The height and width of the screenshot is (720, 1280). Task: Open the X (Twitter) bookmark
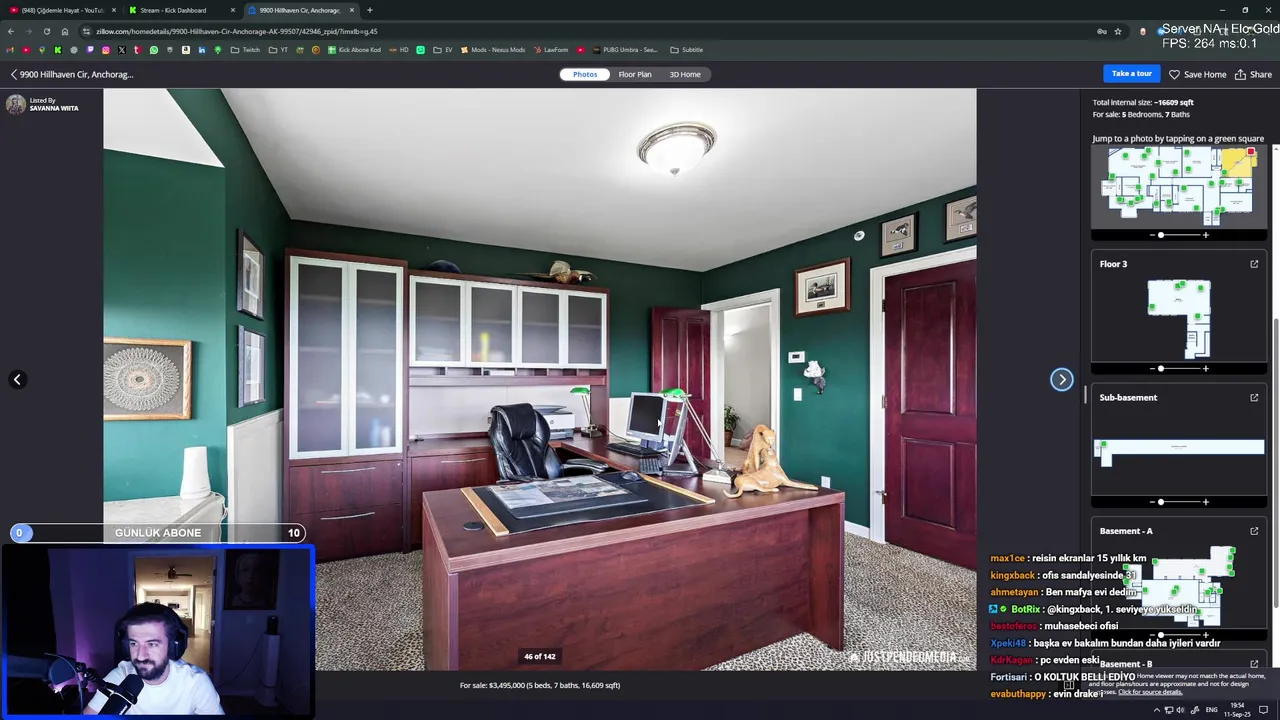click(x=122, y=50)
